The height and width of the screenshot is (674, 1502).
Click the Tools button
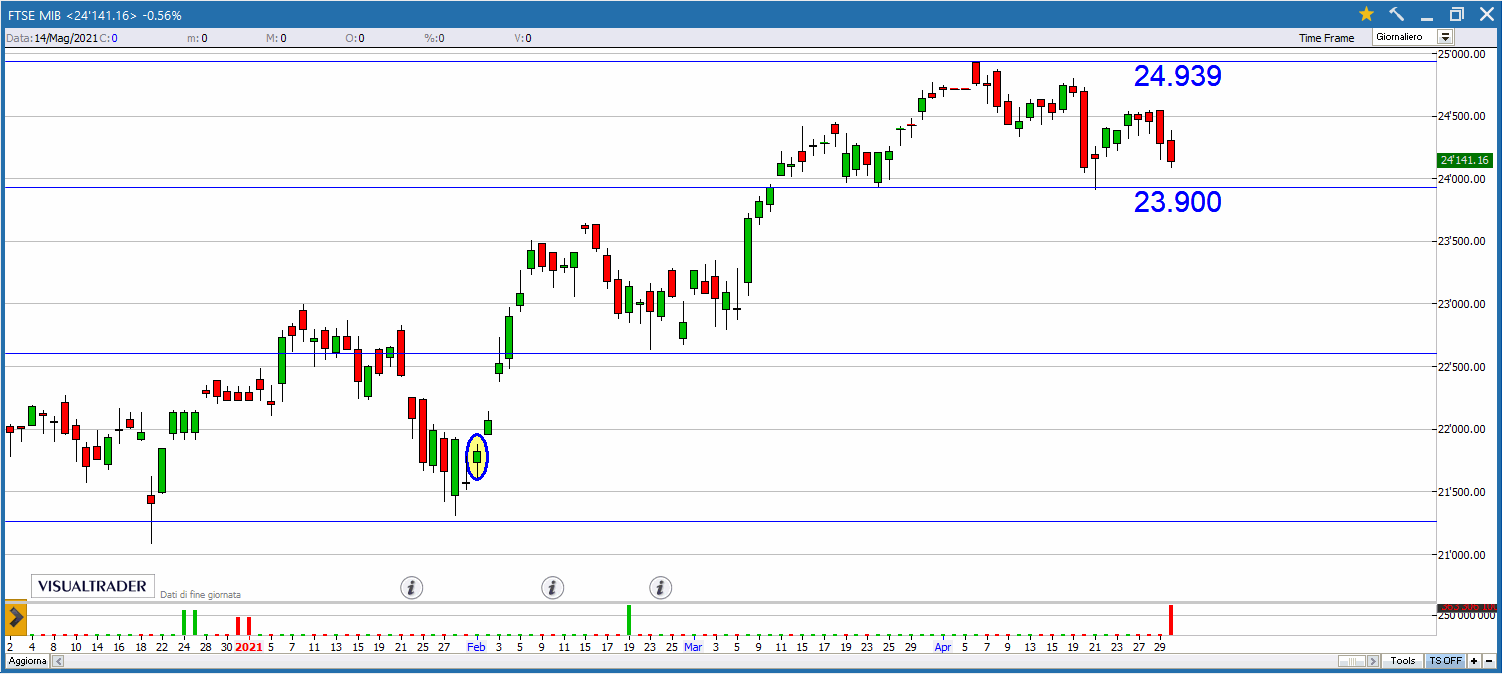1402,661
